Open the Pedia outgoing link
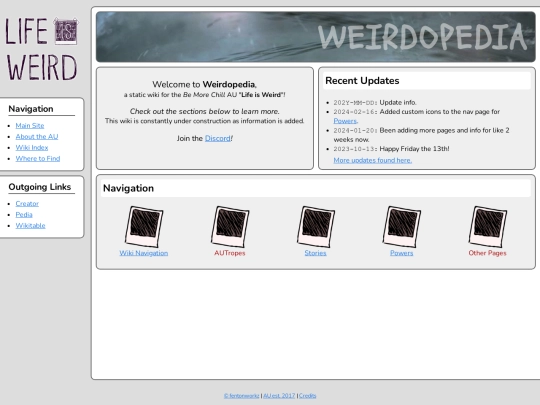This screenshot has width=540, height=405. click(24, 215)
